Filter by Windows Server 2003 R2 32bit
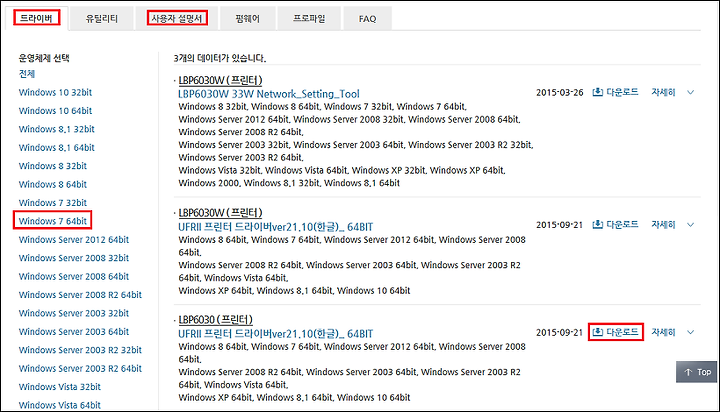Viewport: 720px width, 412px height. tap(80, 350)
